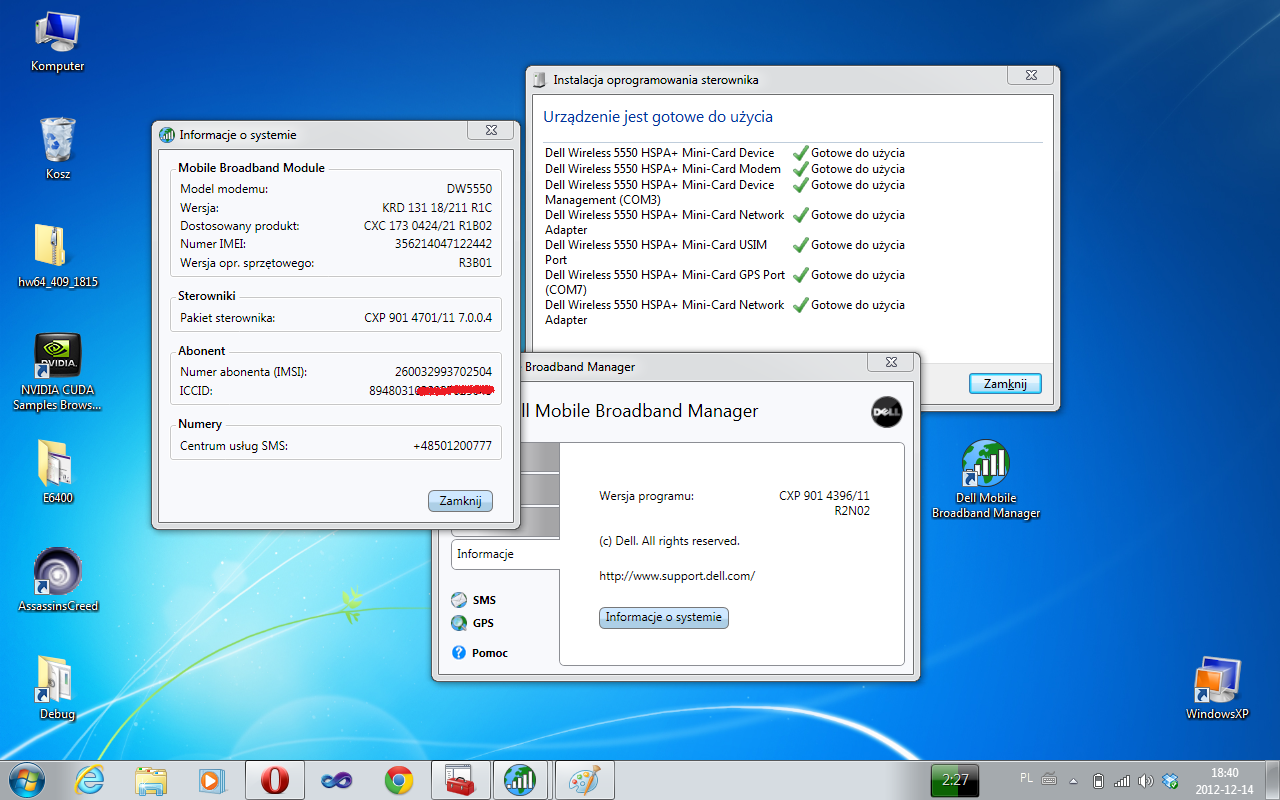Screen dimensions: 1280x800
Task: Select the Informacje tab in Broadband Manager
Action: tap(505, 554)
